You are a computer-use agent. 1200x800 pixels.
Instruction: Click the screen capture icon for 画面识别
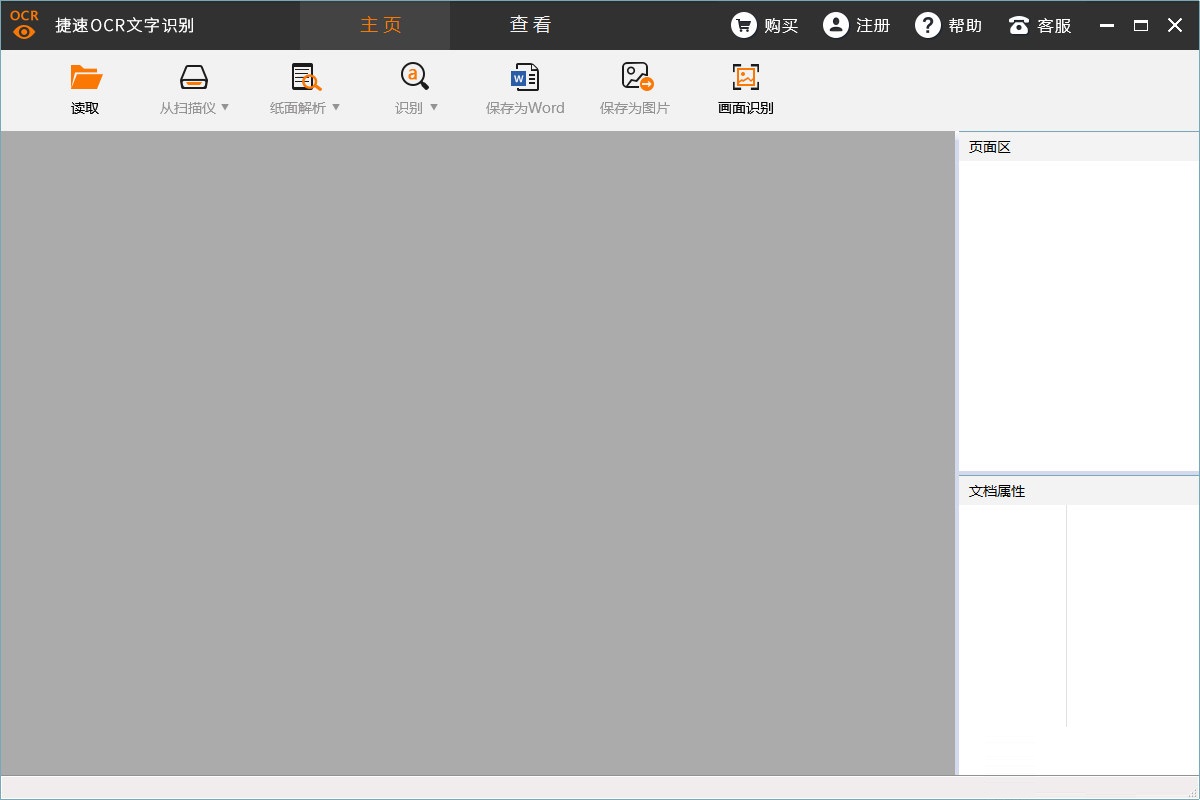746,77
